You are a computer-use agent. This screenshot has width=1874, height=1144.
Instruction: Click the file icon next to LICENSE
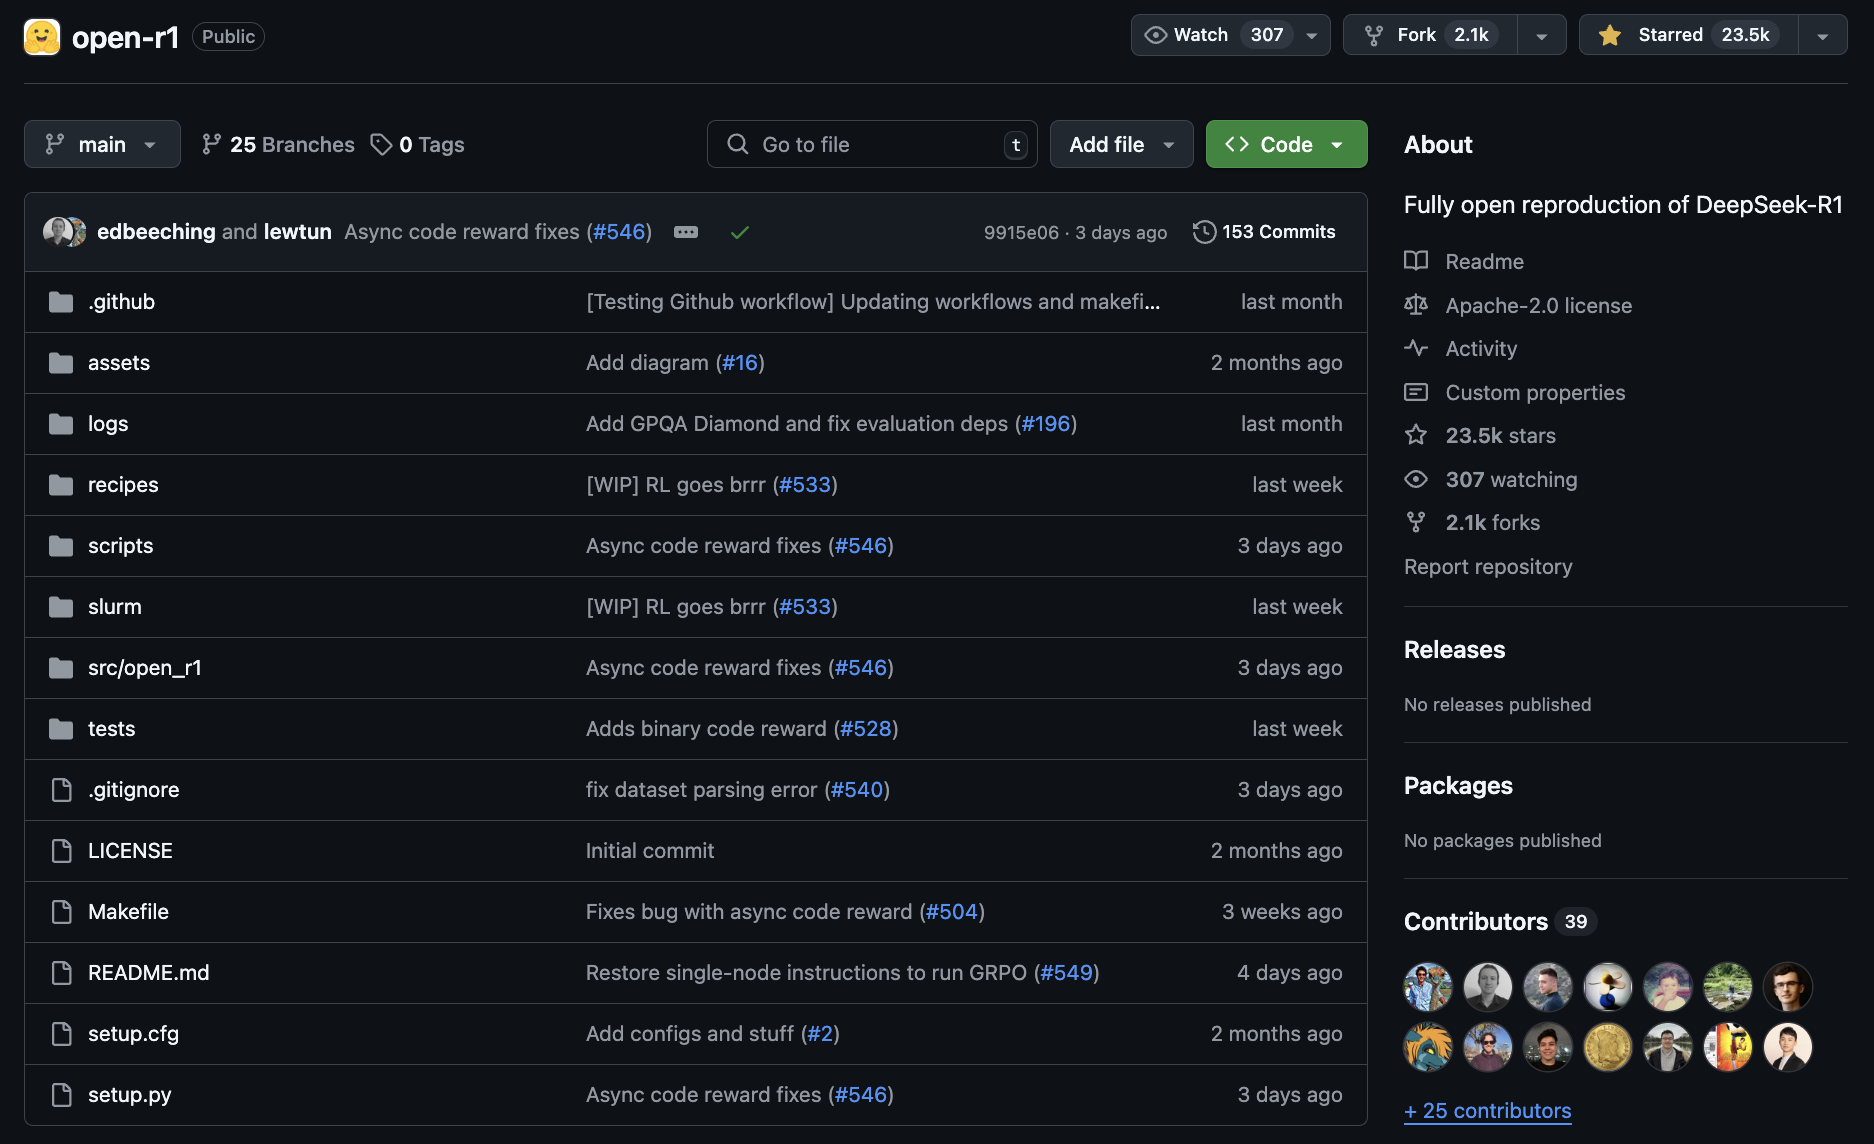click(61, 851)
